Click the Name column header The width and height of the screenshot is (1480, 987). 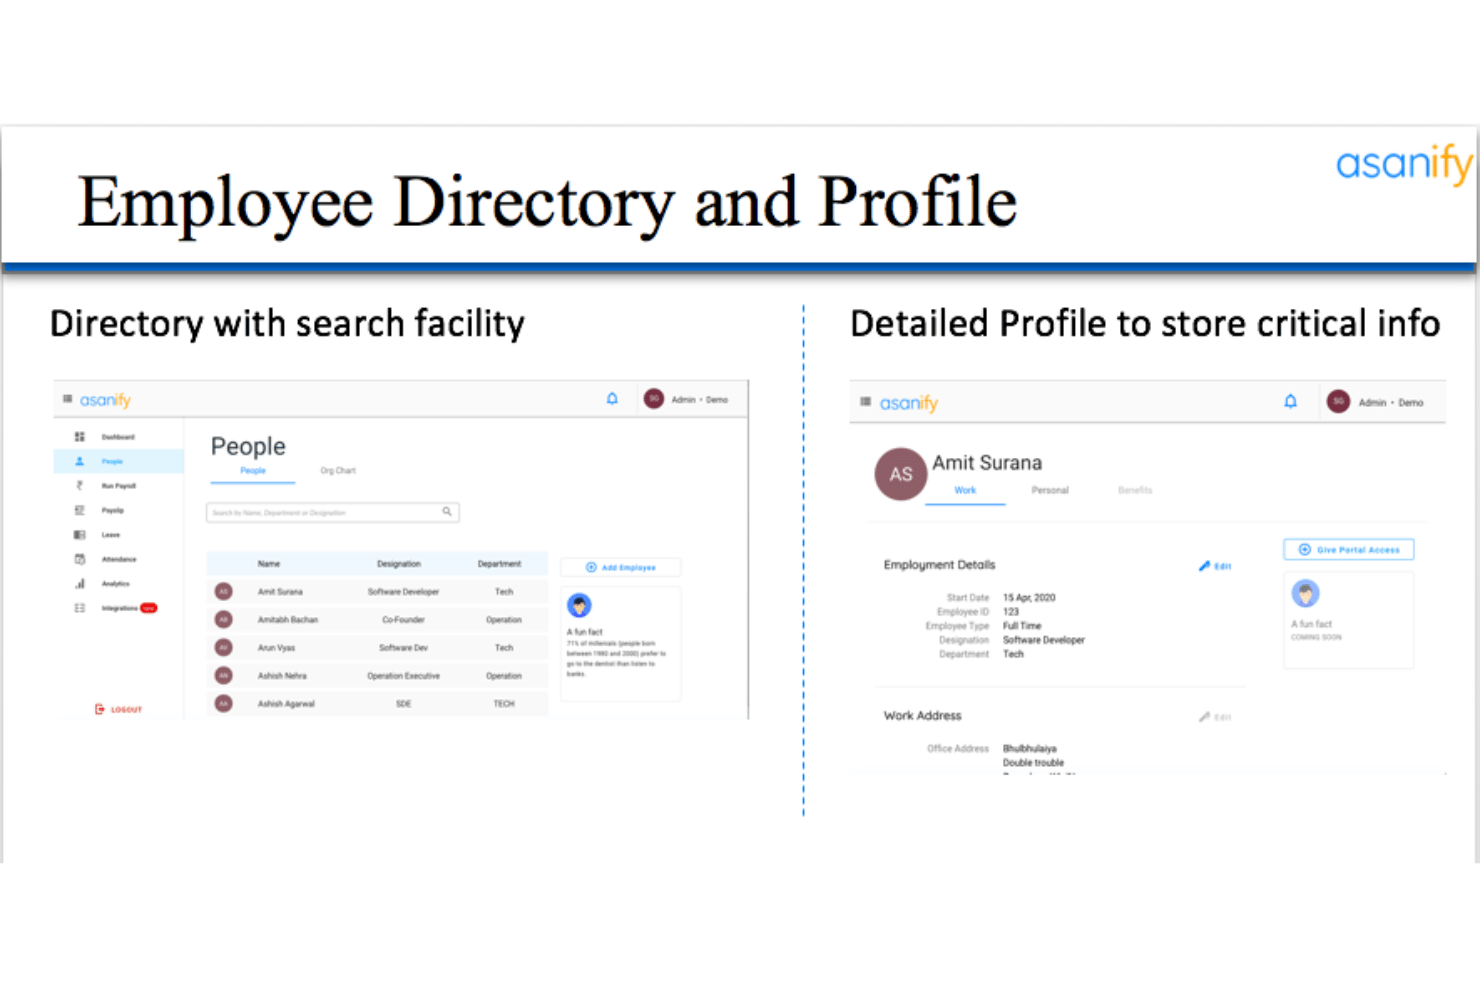click(x=269, y=564)
